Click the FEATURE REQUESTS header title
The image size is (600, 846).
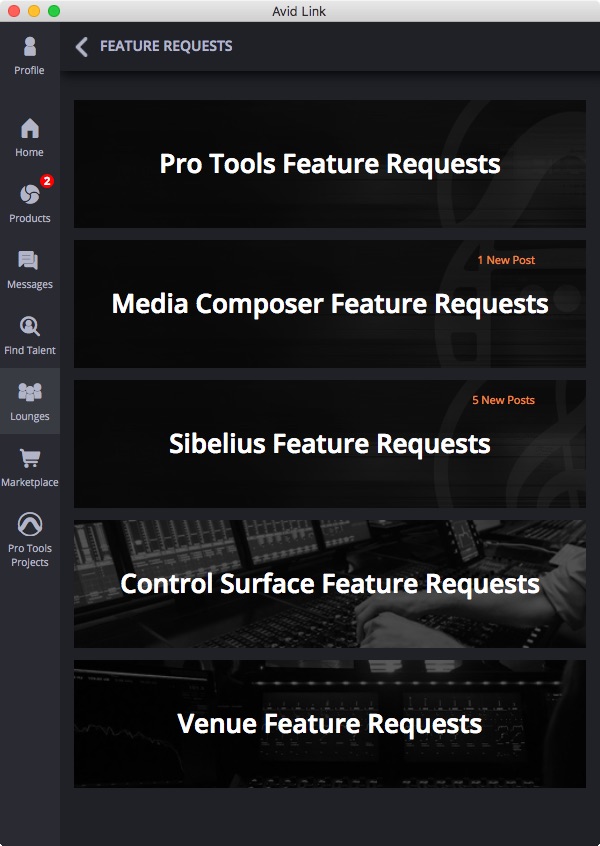pos(166,46)
